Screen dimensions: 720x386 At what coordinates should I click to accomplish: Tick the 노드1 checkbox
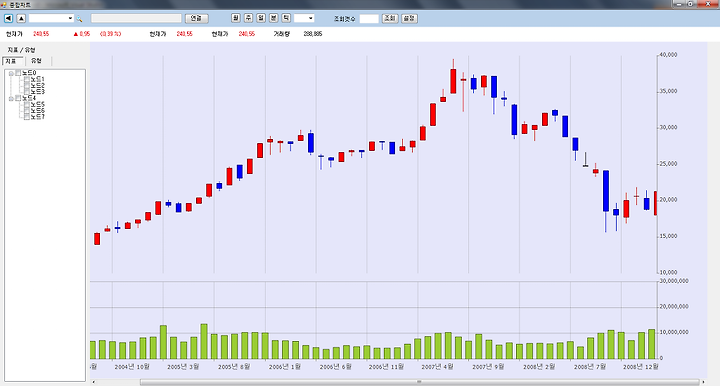[27, 79]
